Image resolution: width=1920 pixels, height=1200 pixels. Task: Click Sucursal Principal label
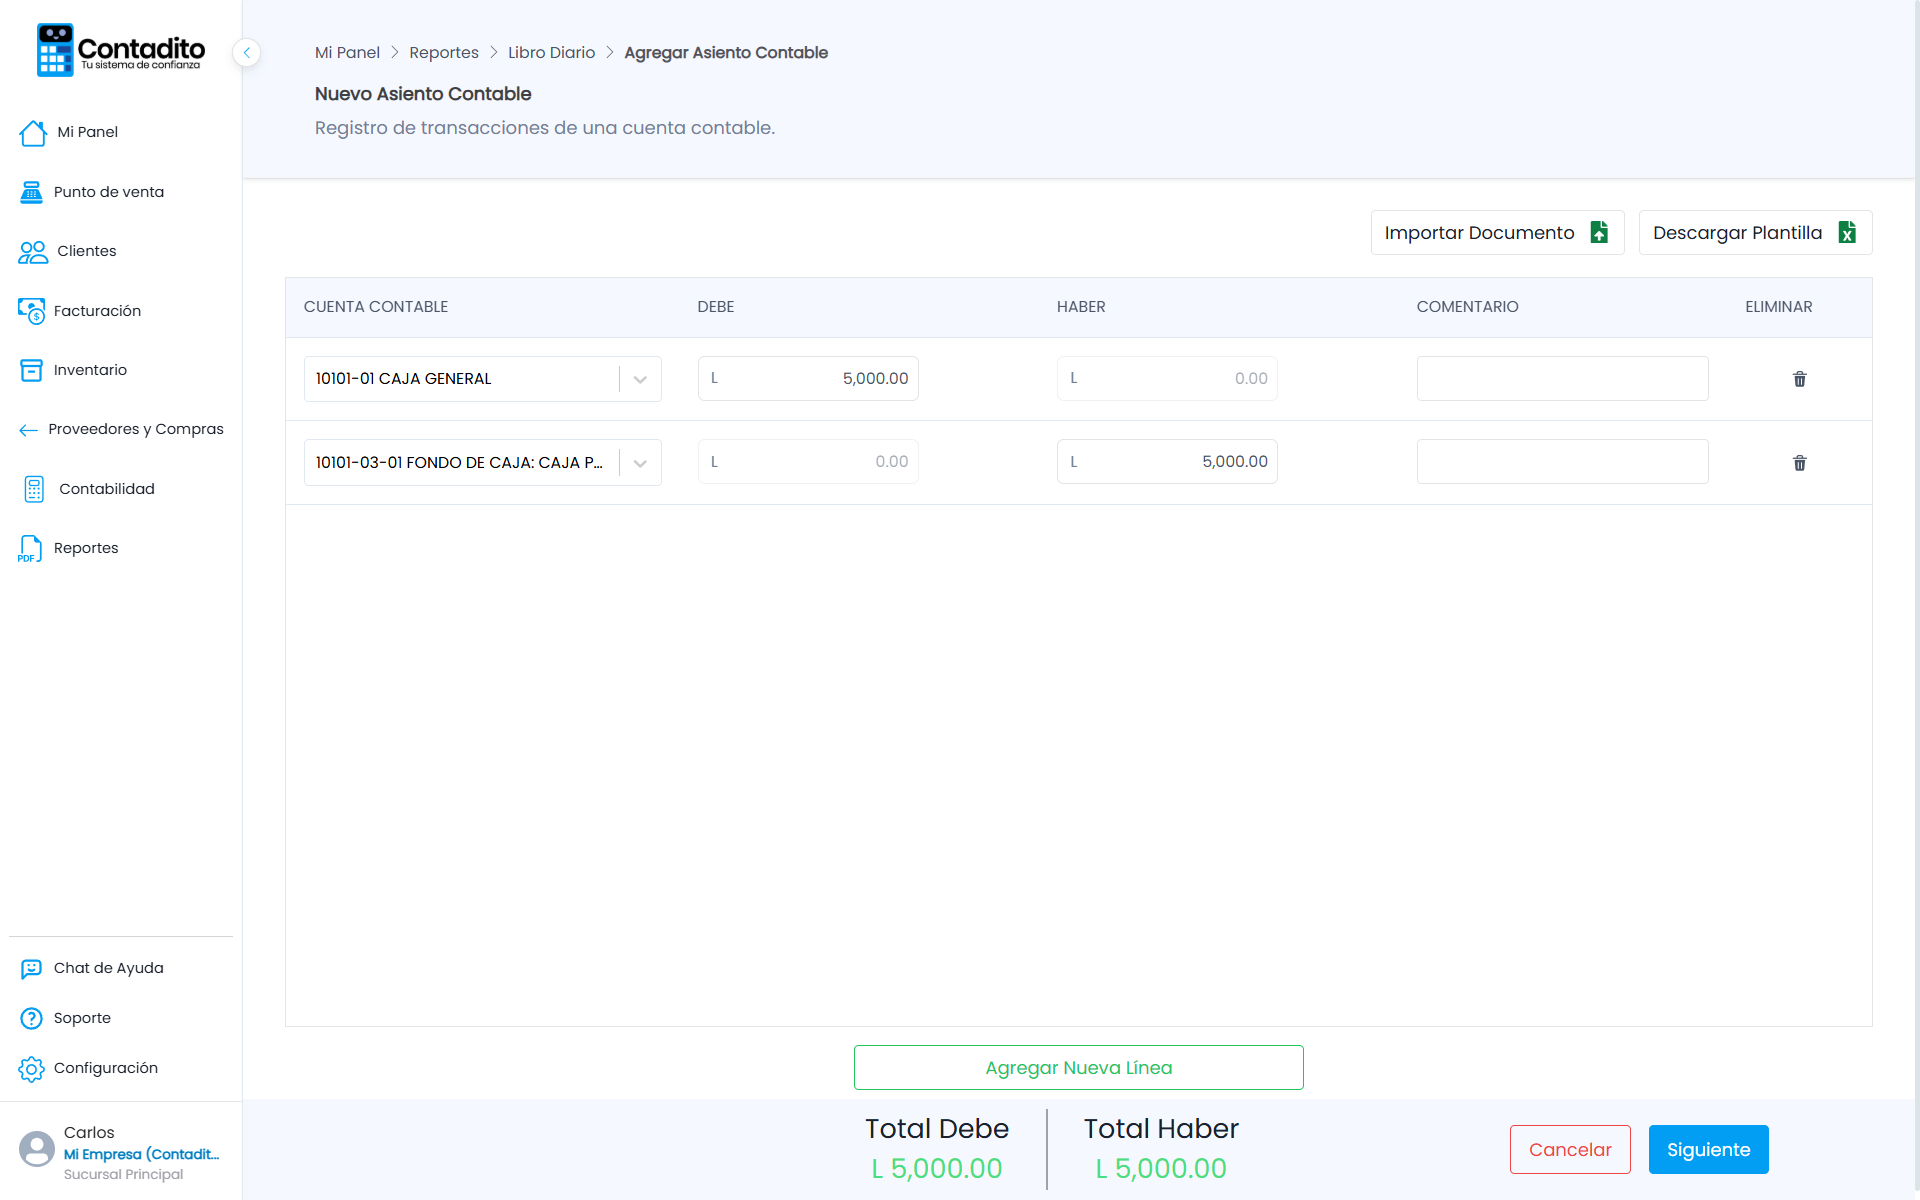pos(124,1175)
